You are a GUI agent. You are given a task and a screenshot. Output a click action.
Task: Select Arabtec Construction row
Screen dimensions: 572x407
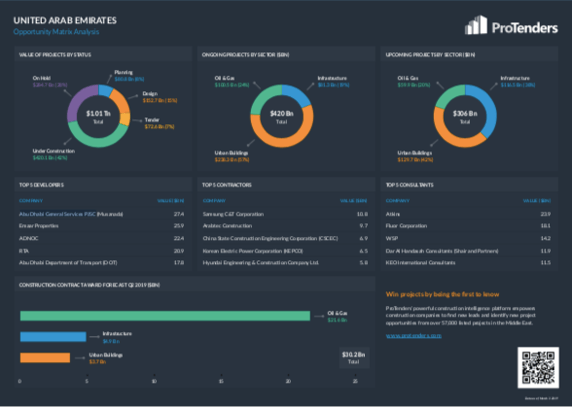[285, 226]
